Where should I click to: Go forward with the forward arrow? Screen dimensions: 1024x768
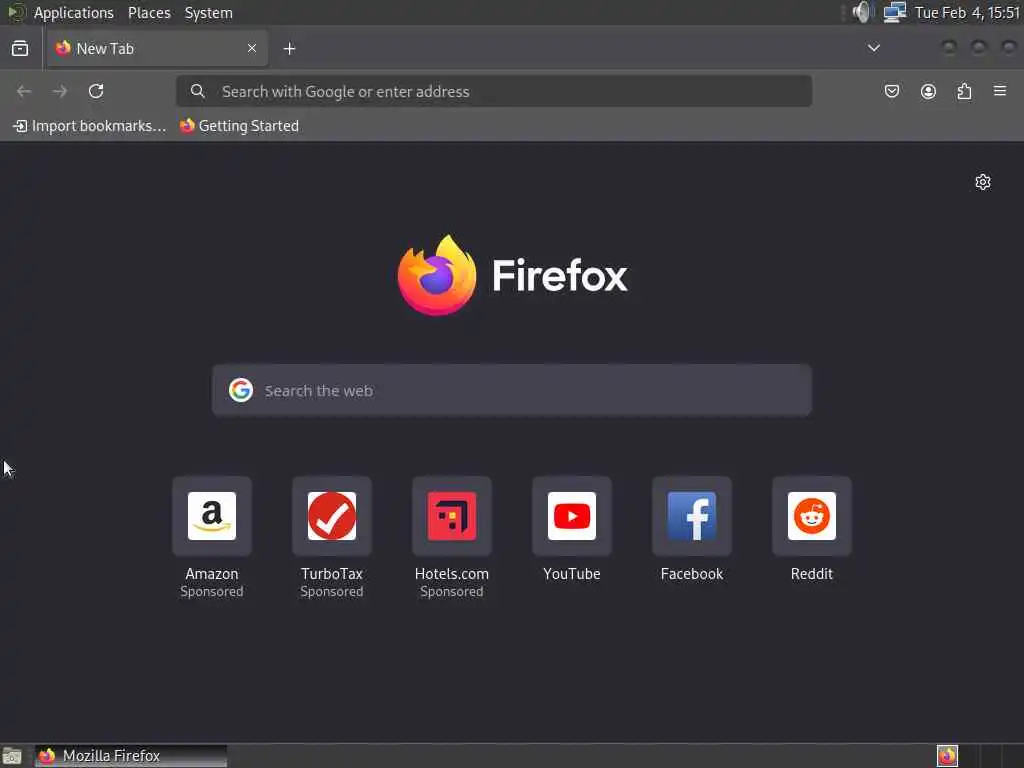[60, 91]
